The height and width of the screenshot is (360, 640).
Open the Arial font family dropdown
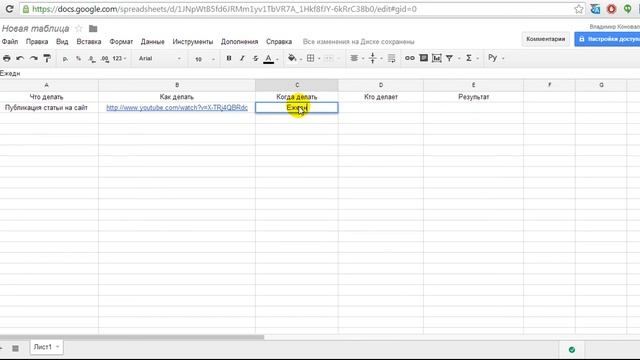coord(160,59)
